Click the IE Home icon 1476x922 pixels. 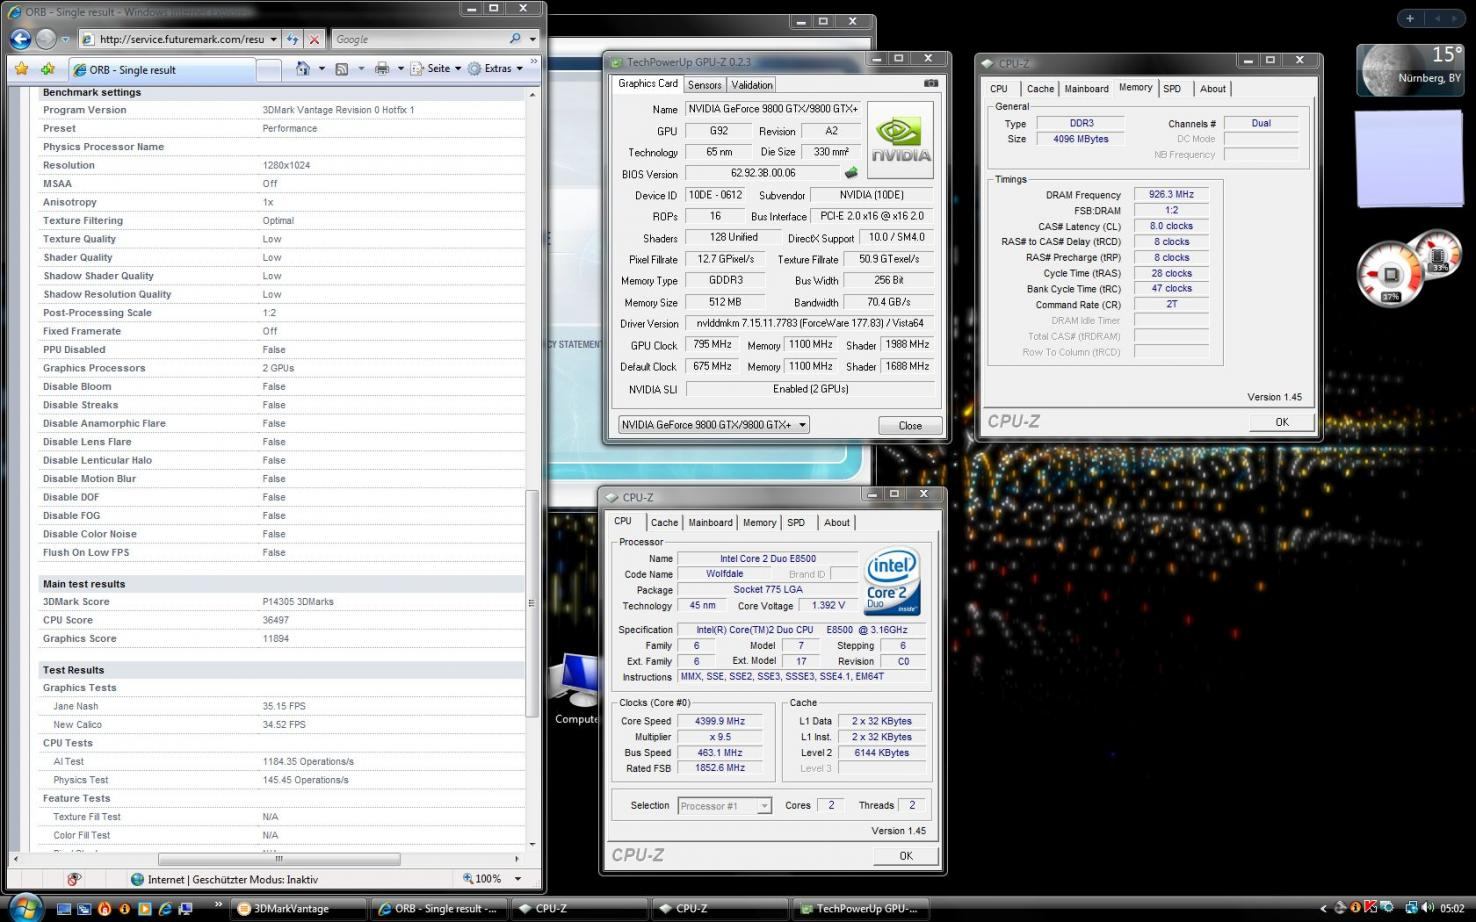tap(303, 68)
